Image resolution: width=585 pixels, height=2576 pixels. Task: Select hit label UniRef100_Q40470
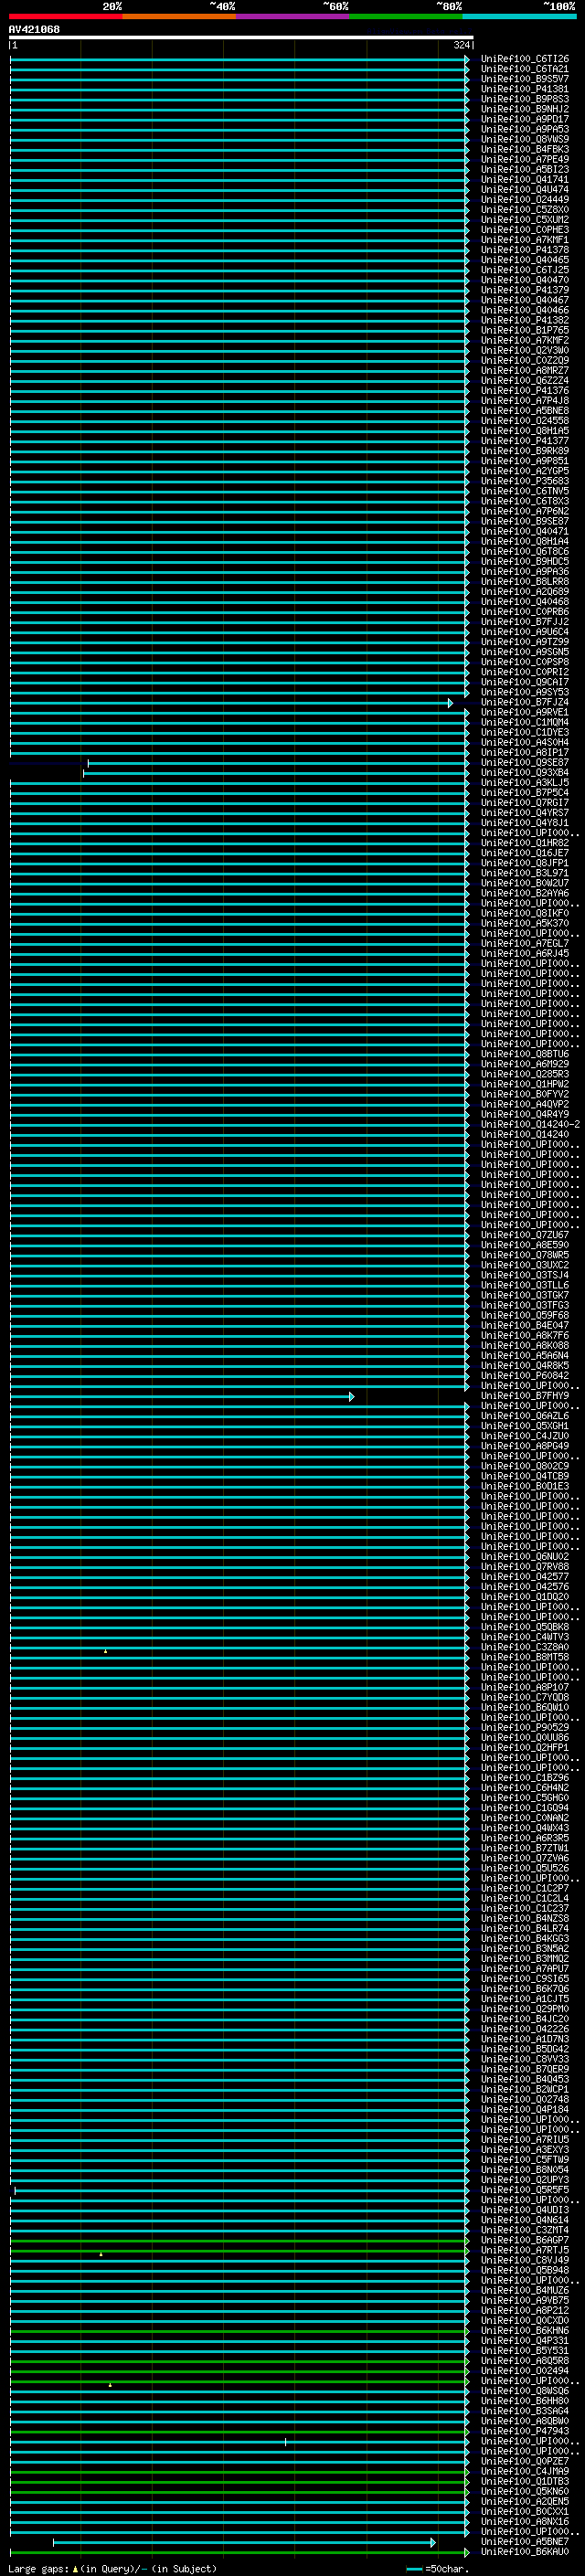pyautogui.click(x=524, y=281)
